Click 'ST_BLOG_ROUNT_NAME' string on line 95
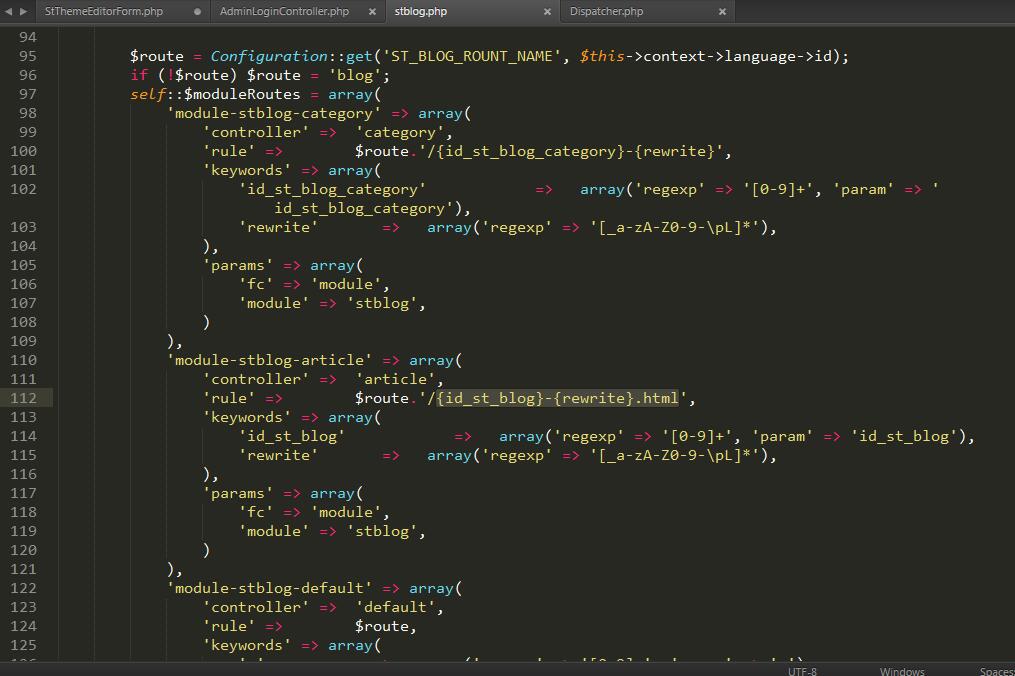1015x676 pixels. click(472, 56)
